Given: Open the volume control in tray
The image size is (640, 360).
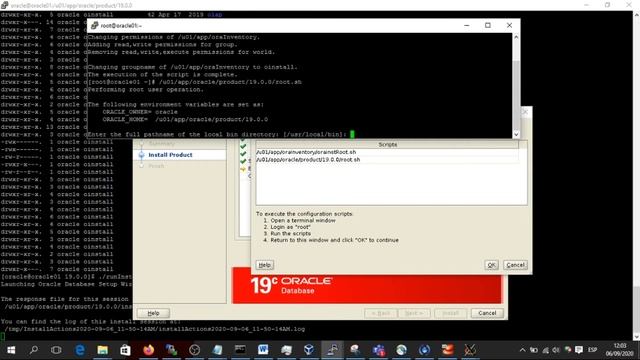Looking at the screenshot, I should pos(556,350).
